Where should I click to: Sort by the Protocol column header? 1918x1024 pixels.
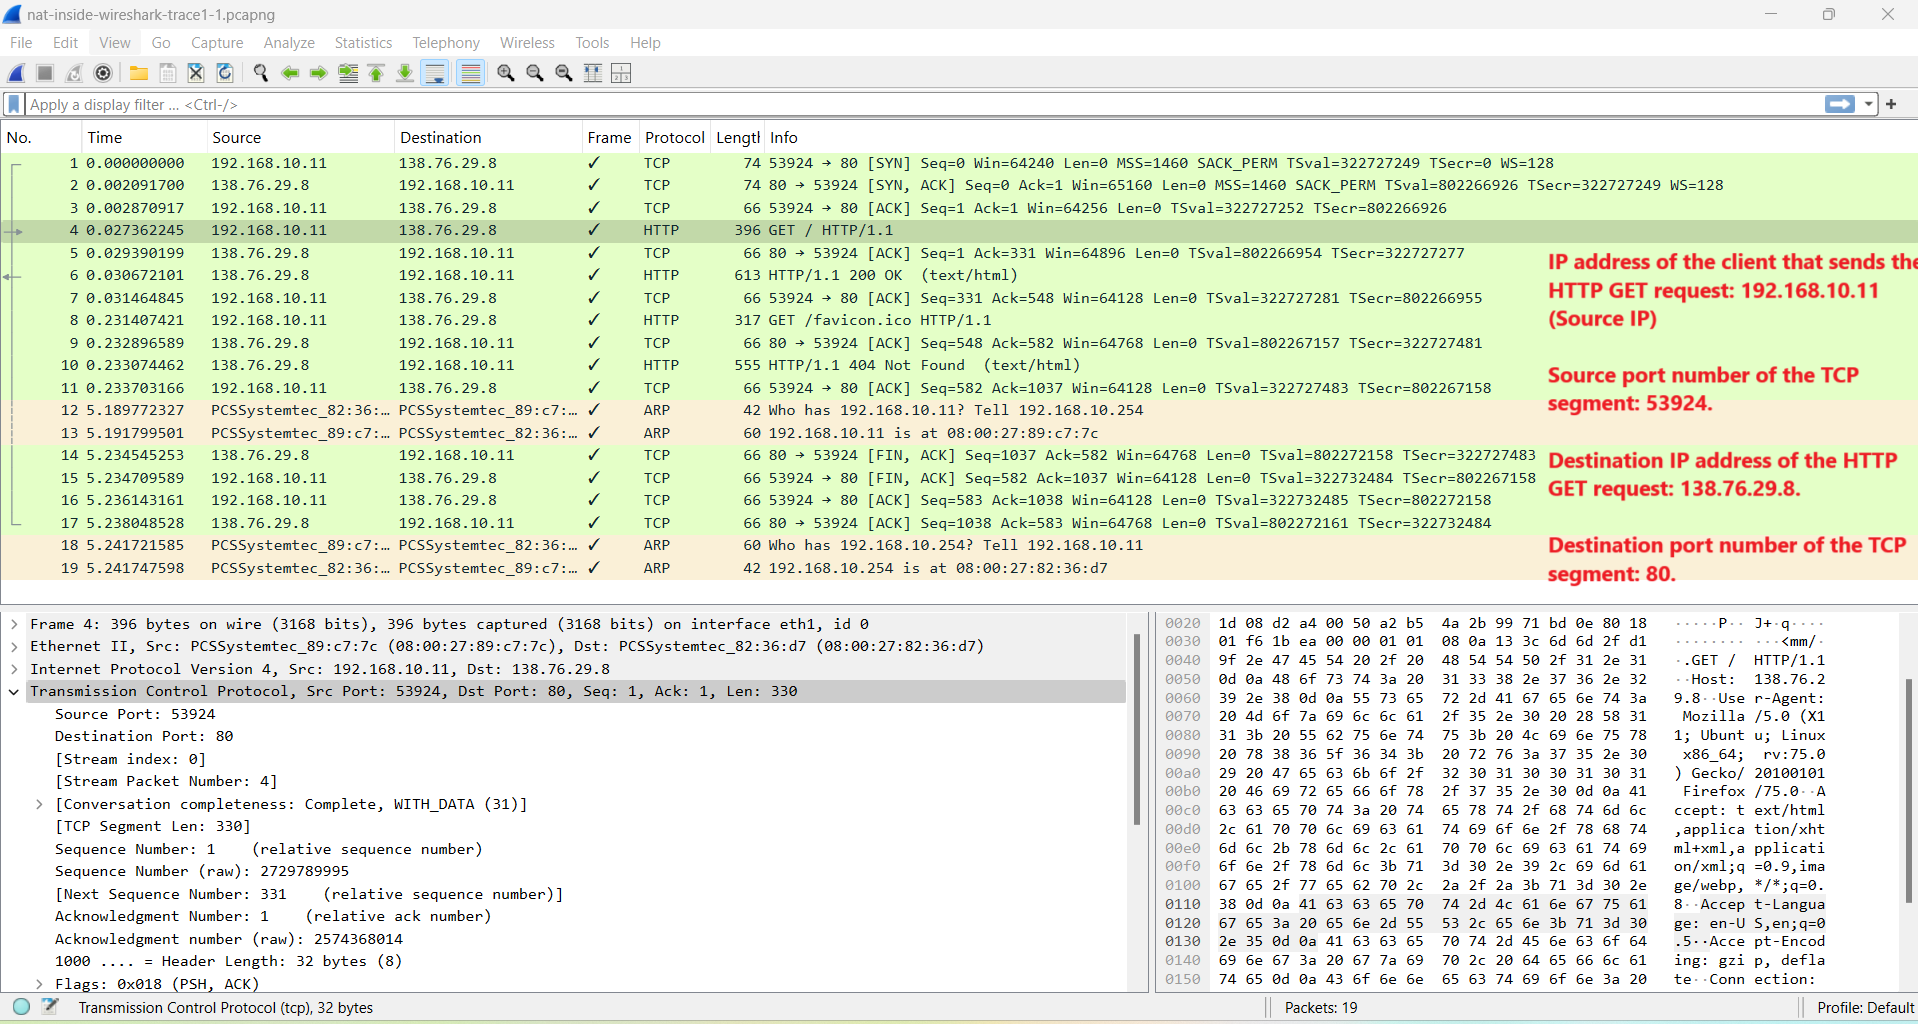(675, 138)
